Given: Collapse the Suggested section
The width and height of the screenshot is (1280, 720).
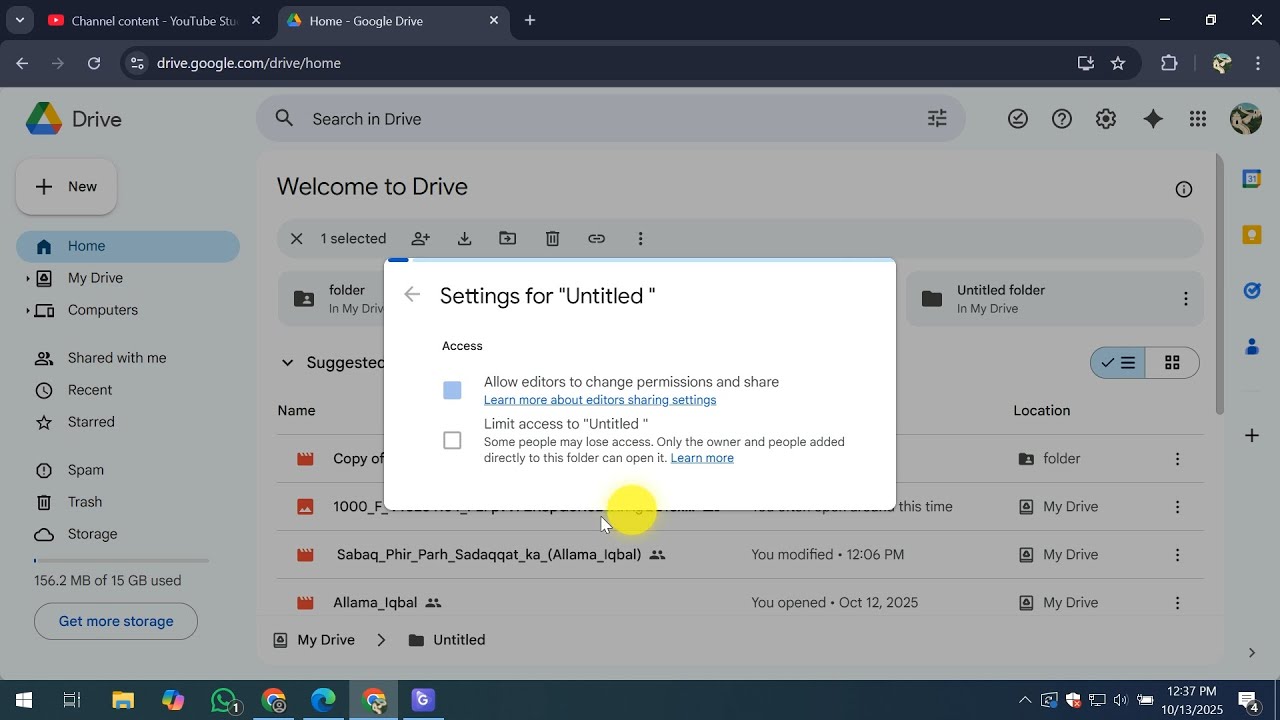Looking at the screenshot, I should coord(287,363).
